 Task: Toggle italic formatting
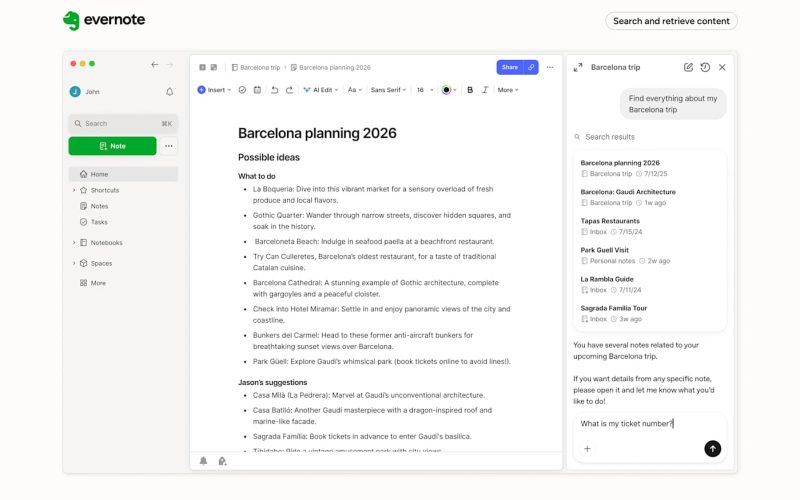[485, 90]
